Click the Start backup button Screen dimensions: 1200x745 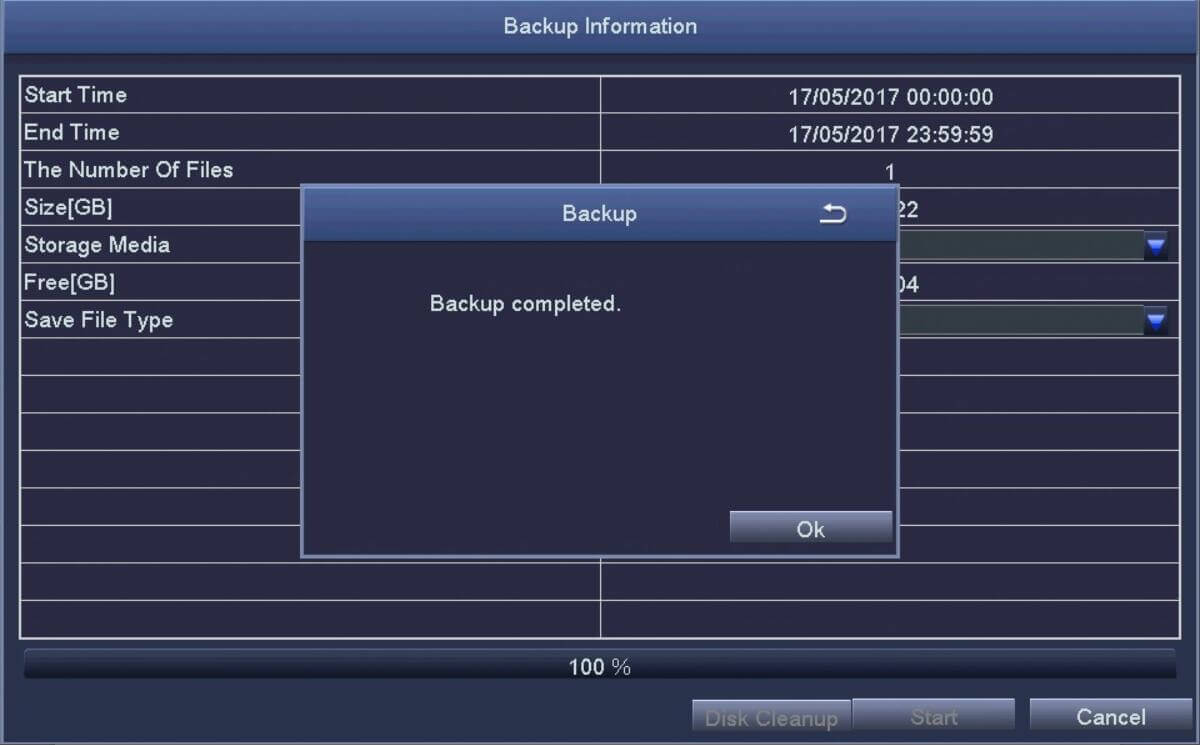(x=934, y=716)
